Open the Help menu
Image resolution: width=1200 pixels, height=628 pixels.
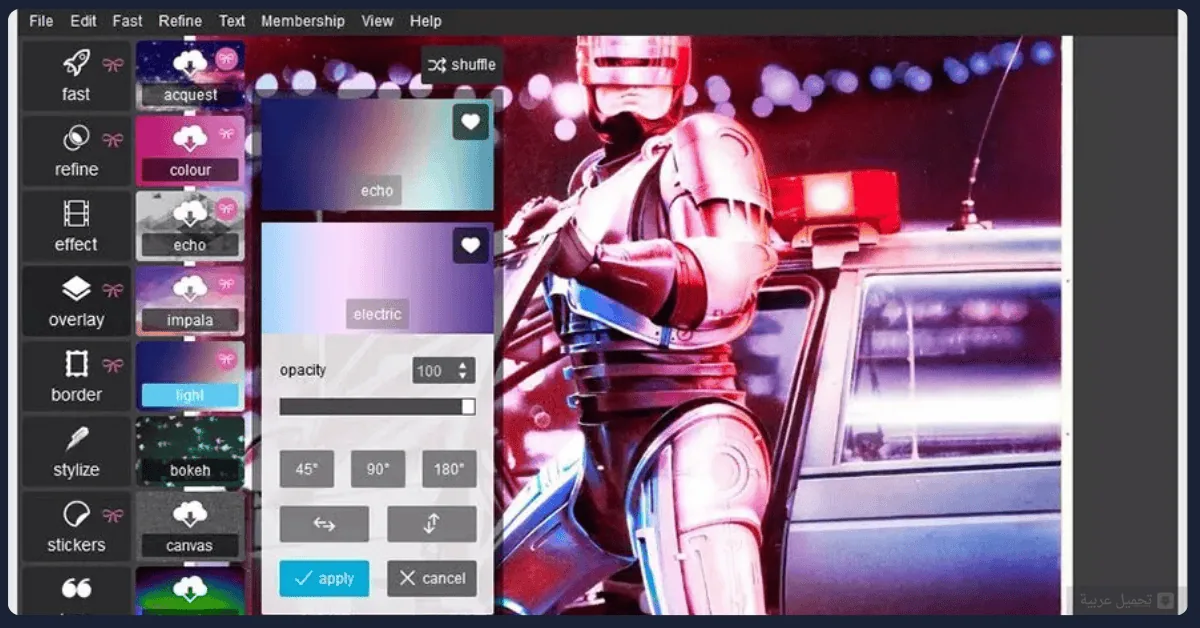tap(426, 21)
